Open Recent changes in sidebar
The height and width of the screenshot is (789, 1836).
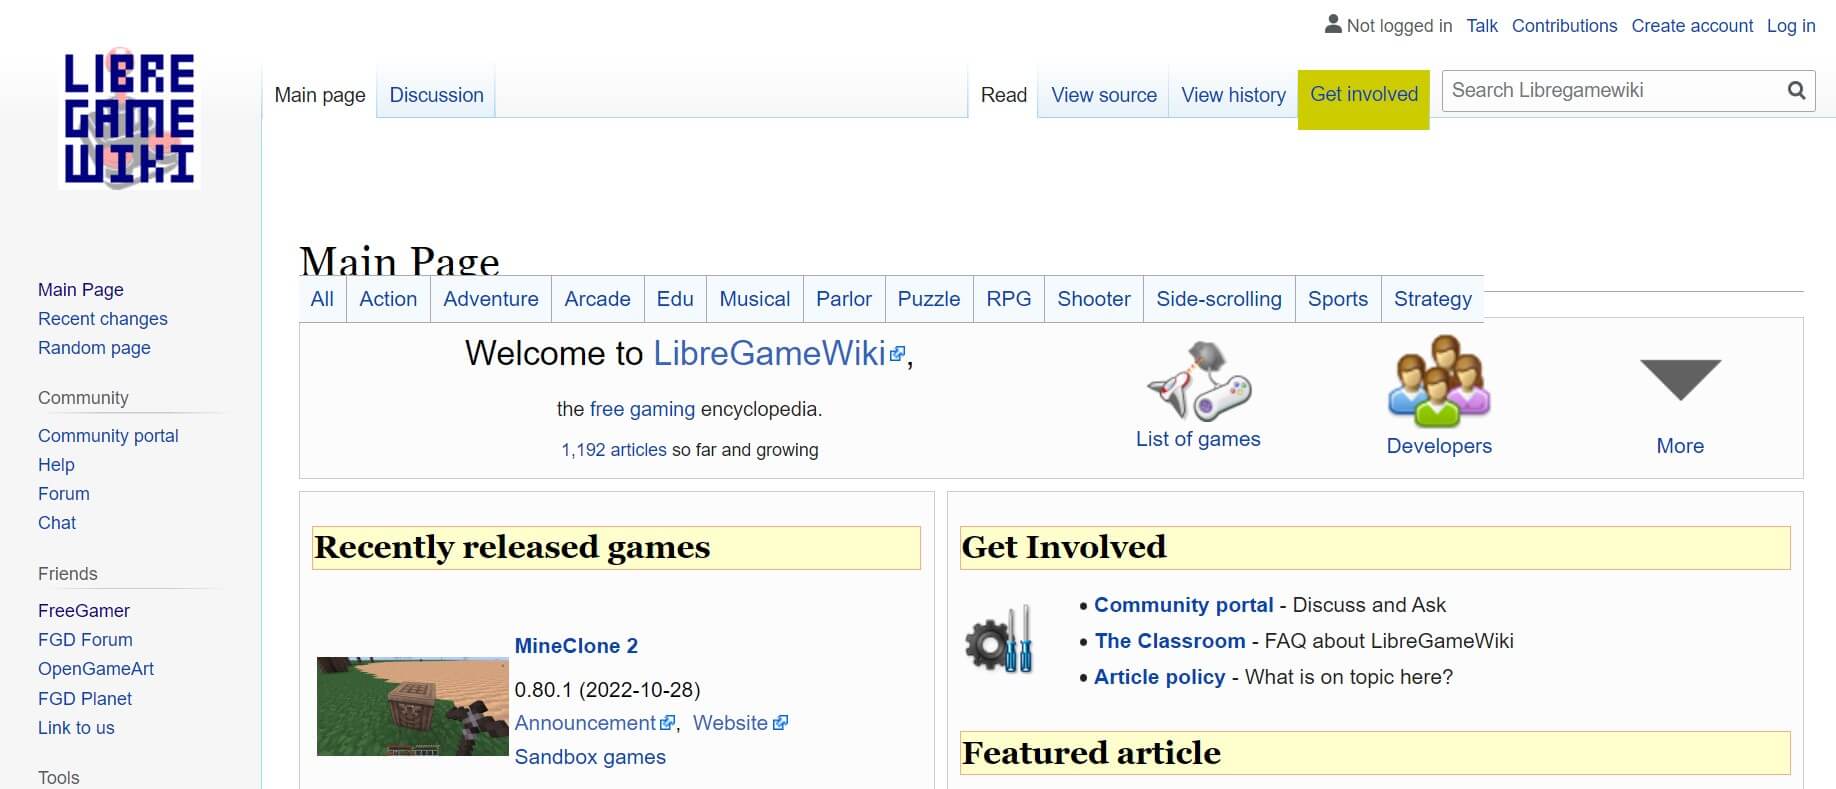coord(103,319)
